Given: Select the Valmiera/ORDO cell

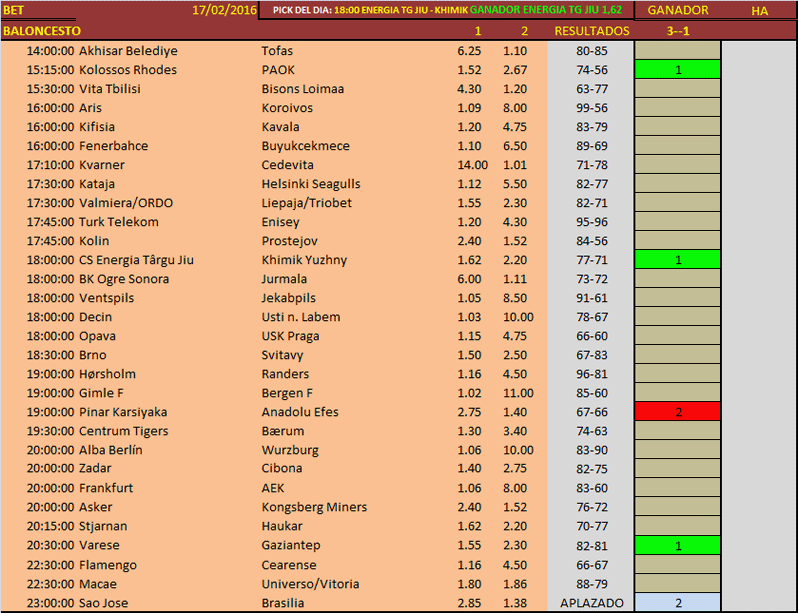Looking at the screenshot, I should (126, 203).
